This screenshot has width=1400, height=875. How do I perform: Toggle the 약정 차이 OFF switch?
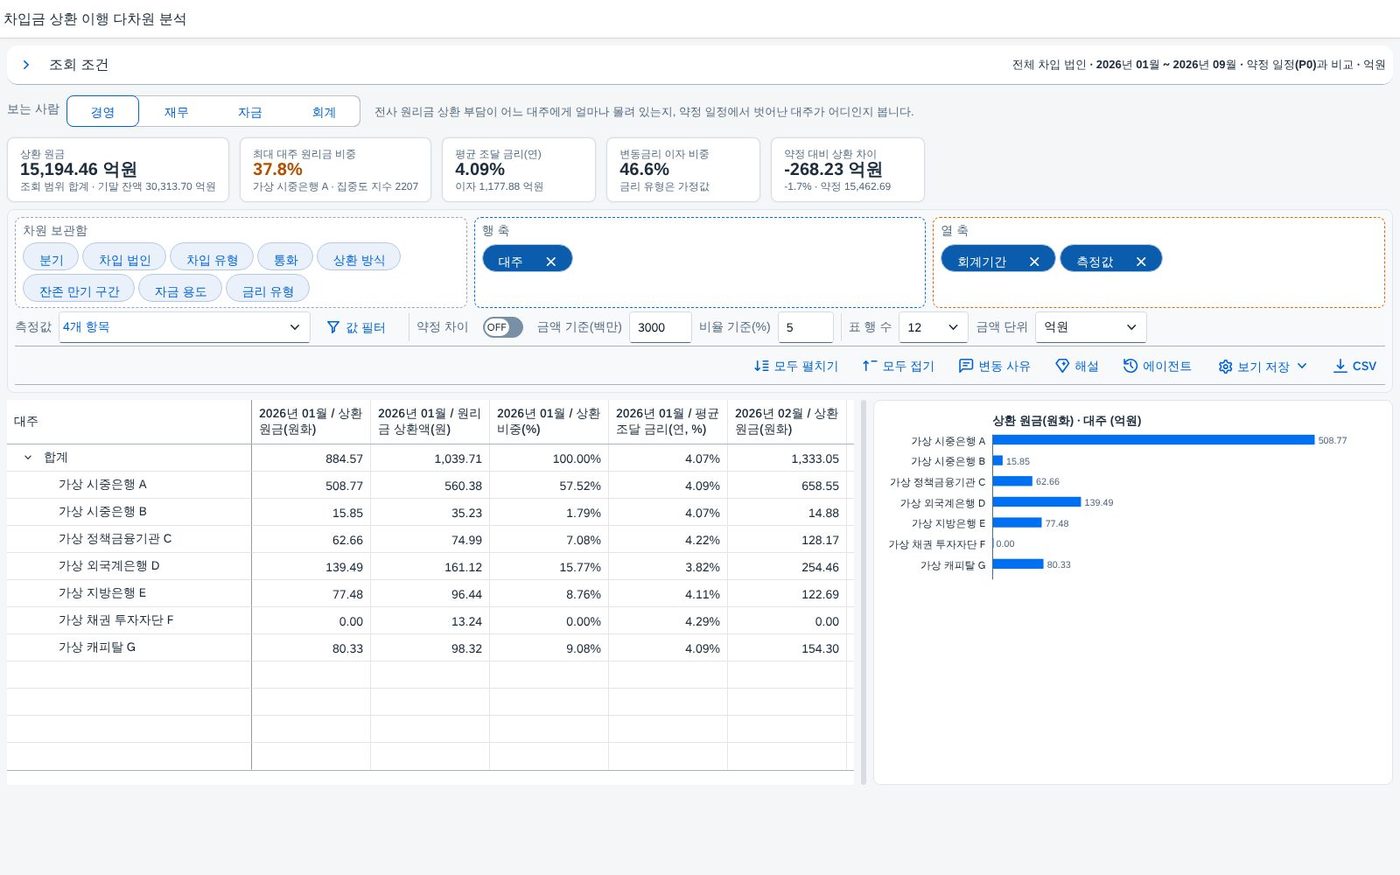click(503, 327)
